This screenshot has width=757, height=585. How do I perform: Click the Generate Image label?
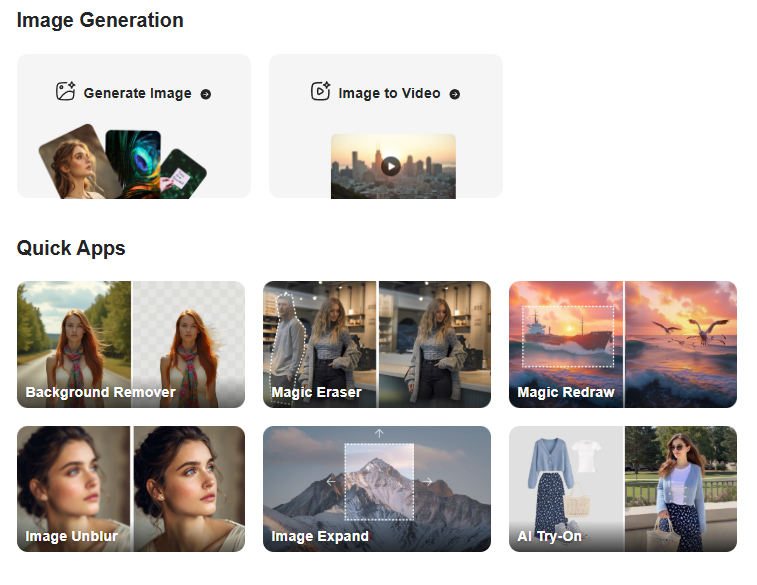point(137,94)
